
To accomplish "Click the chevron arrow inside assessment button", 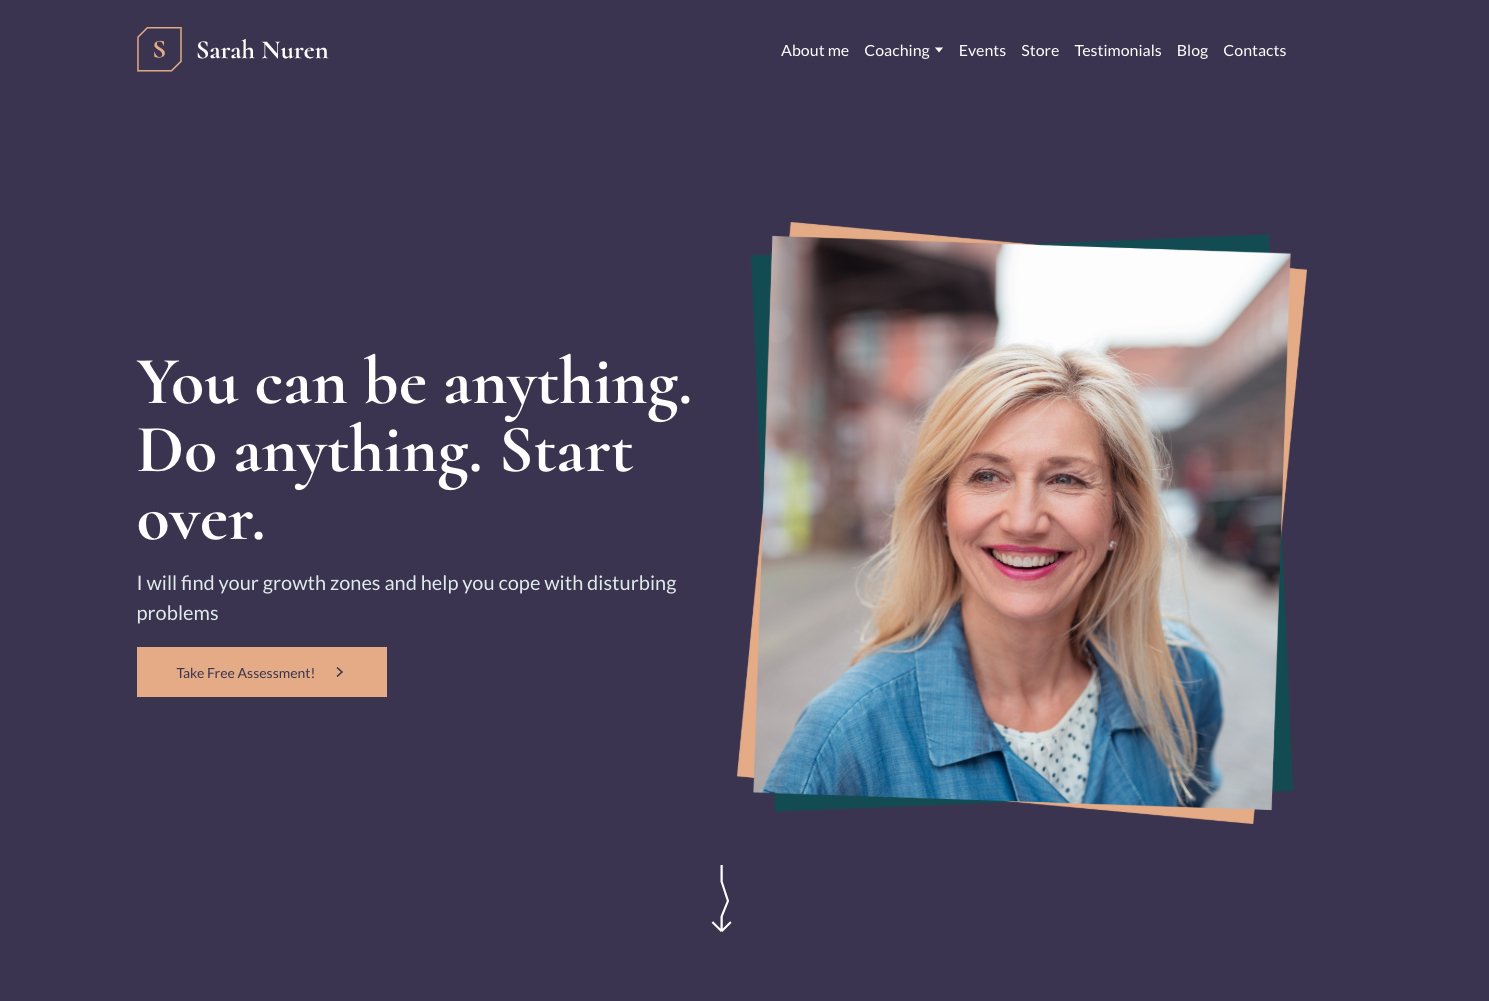I will coord(340,672).
